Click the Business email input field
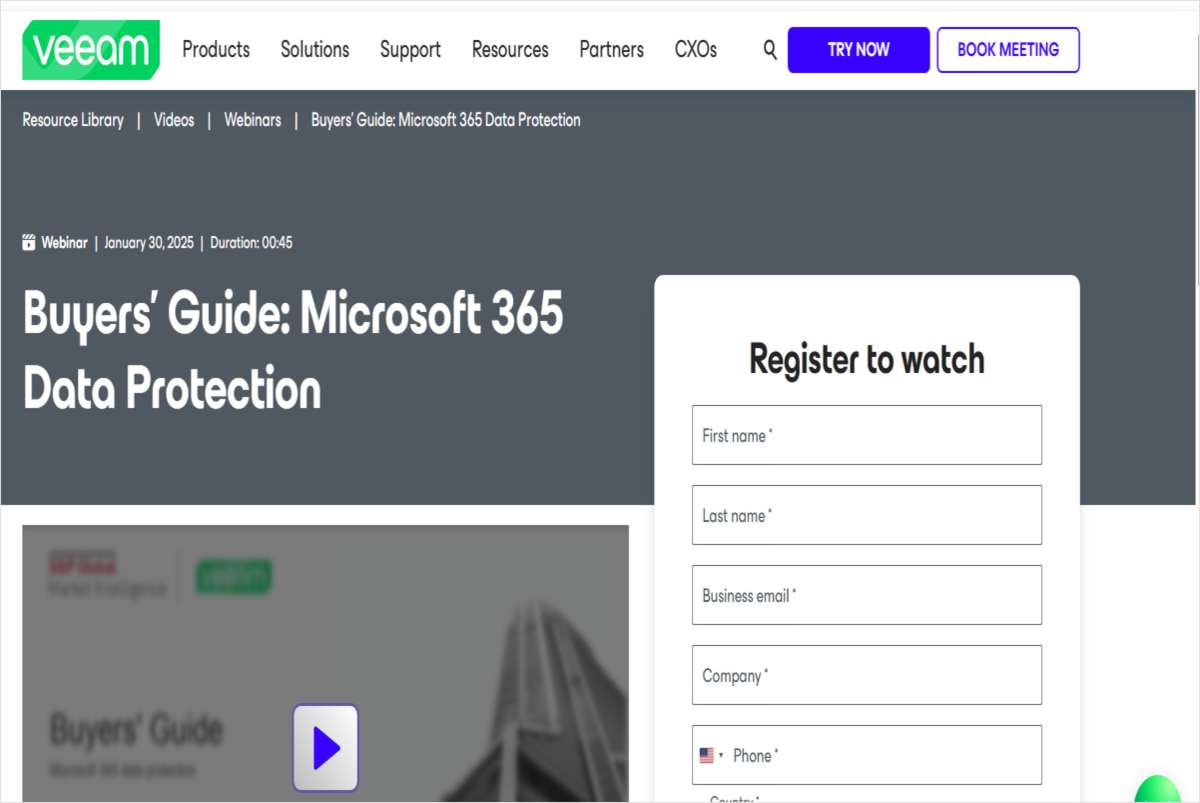 coord(866,595)
